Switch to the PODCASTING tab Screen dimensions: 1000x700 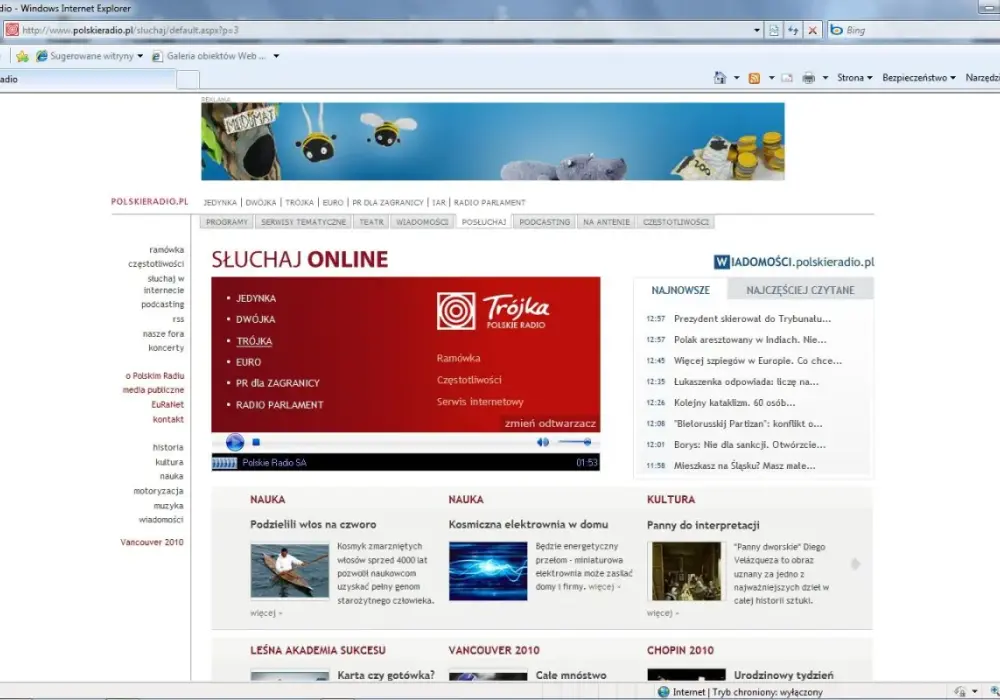tap(545, 222)
